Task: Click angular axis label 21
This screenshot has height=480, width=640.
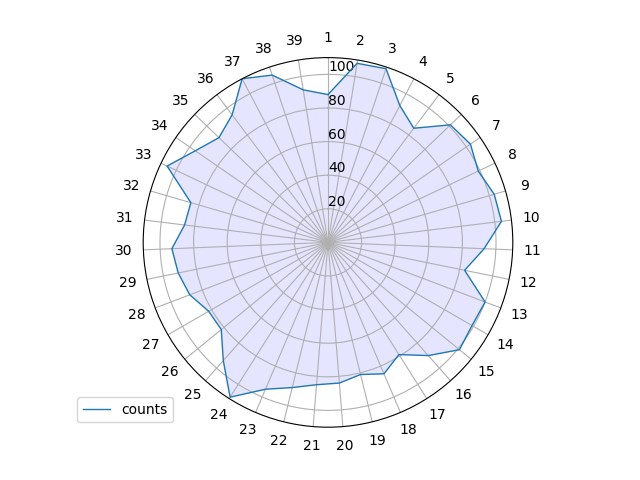Action: point(311,446)
